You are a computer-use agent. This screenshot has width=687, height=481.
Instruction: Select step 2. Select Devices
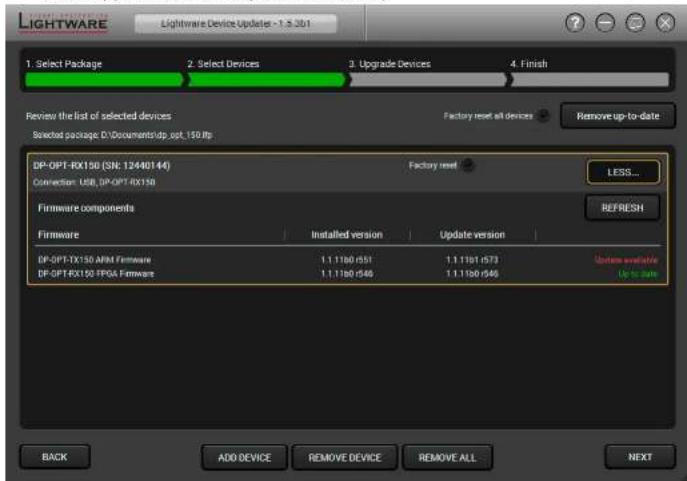coord(223,64)
